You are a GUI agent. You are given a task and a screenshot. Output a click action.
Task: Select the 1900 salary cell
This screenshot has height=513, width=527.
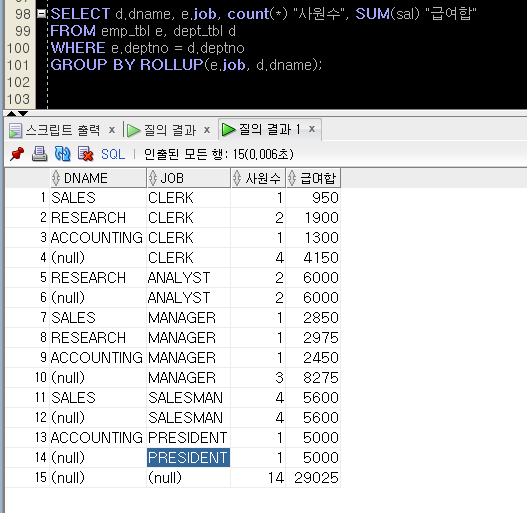[x=313, y=218]
